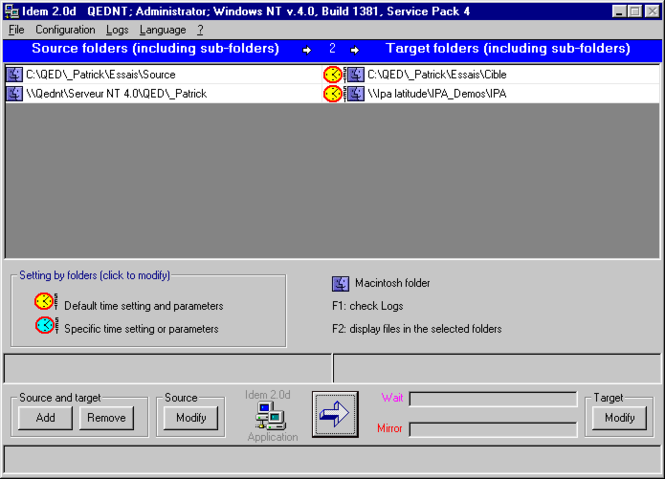The image size is (665, 479).
Task: Open the Configuration menu
Action: pos(65,30)
